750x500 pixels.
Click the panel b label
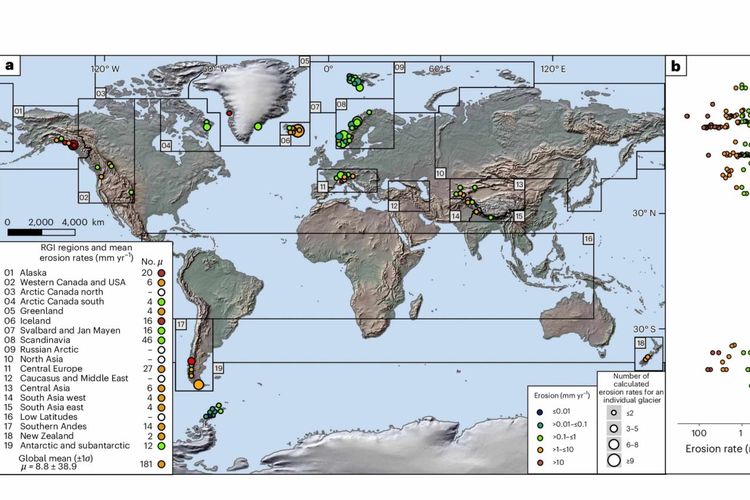point(677,67)
